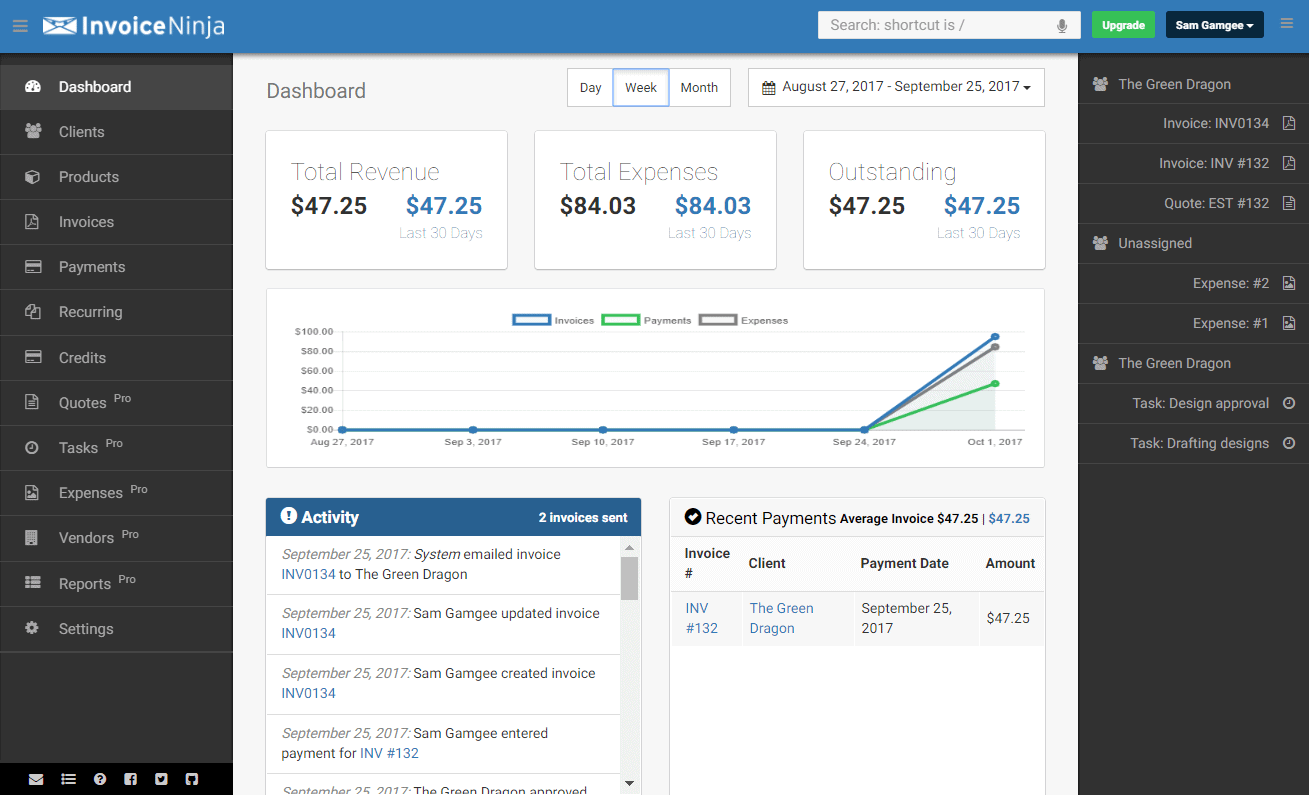This screenshot has height=795, width=1309.
Task: Click the image icon beside Expense: #2
Action: click(x=1289, y=283)
